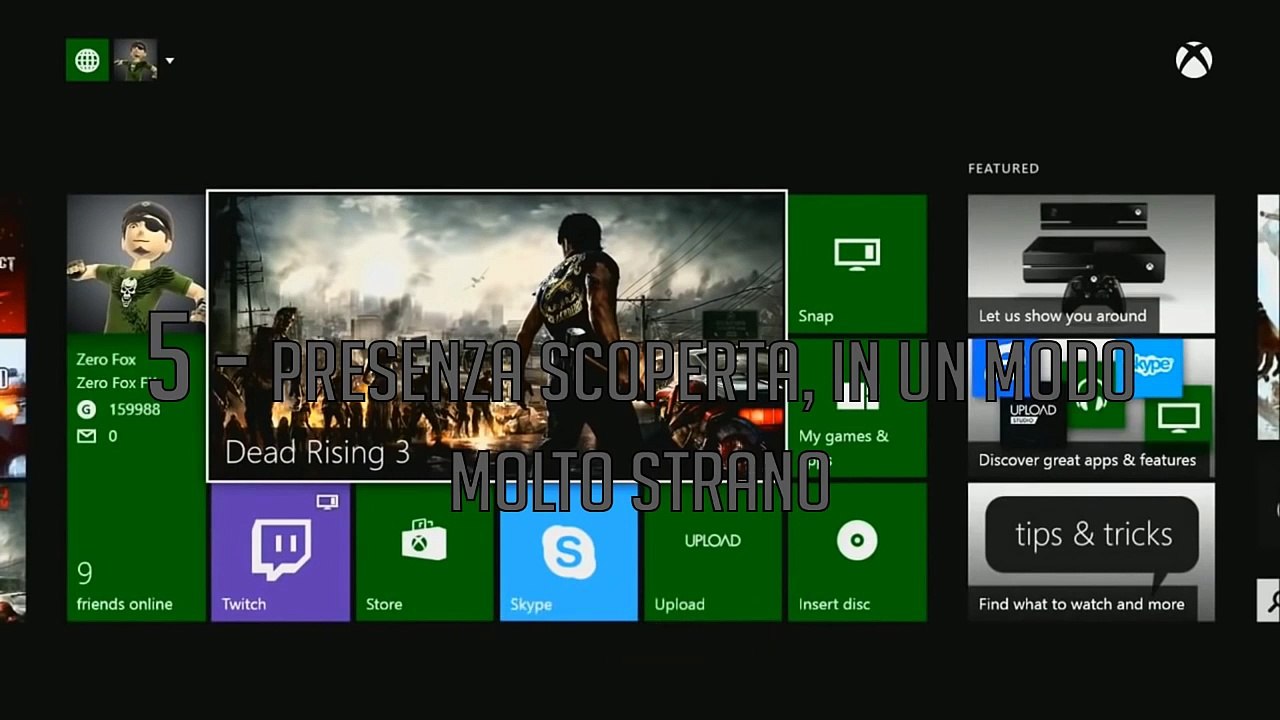1280x720 pixels.
Task: Launch the Dead Rising 3 tile
Action: pos(497,336)
